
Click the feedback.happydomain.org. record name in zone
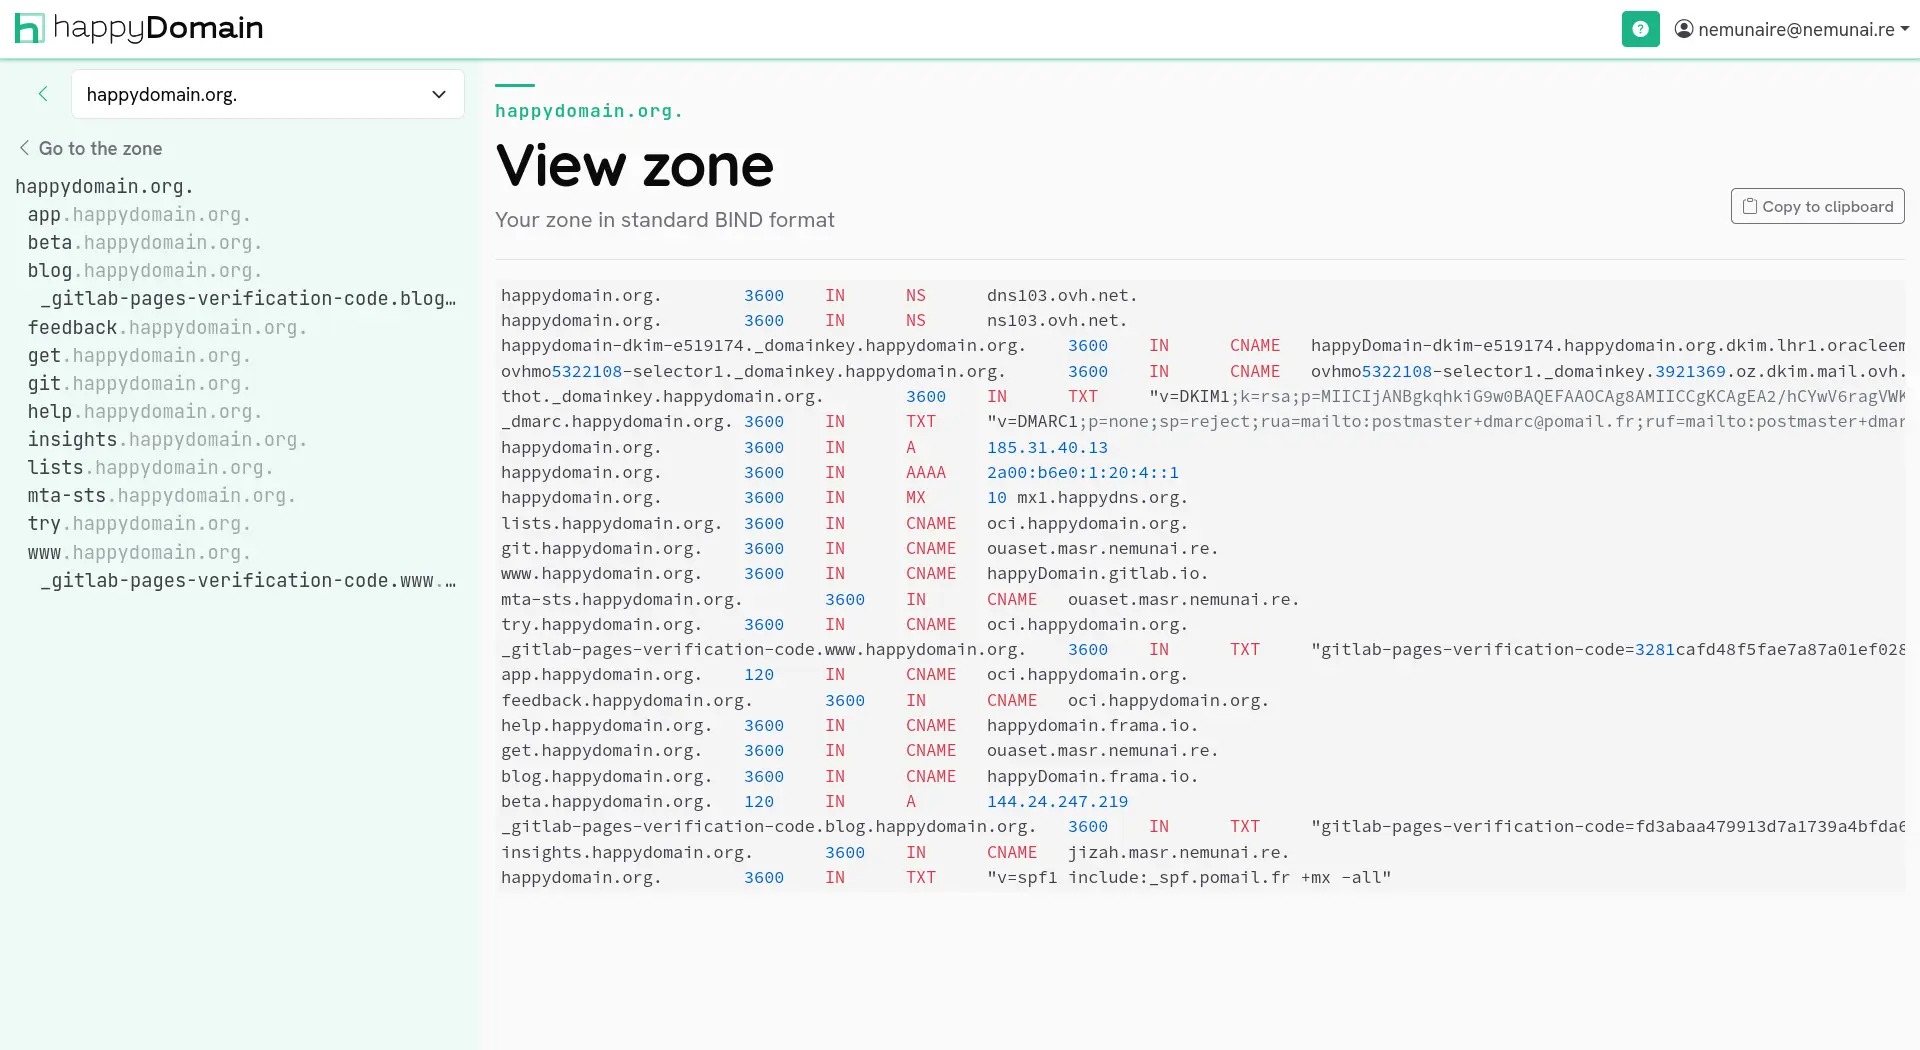[x=626, y=700]
